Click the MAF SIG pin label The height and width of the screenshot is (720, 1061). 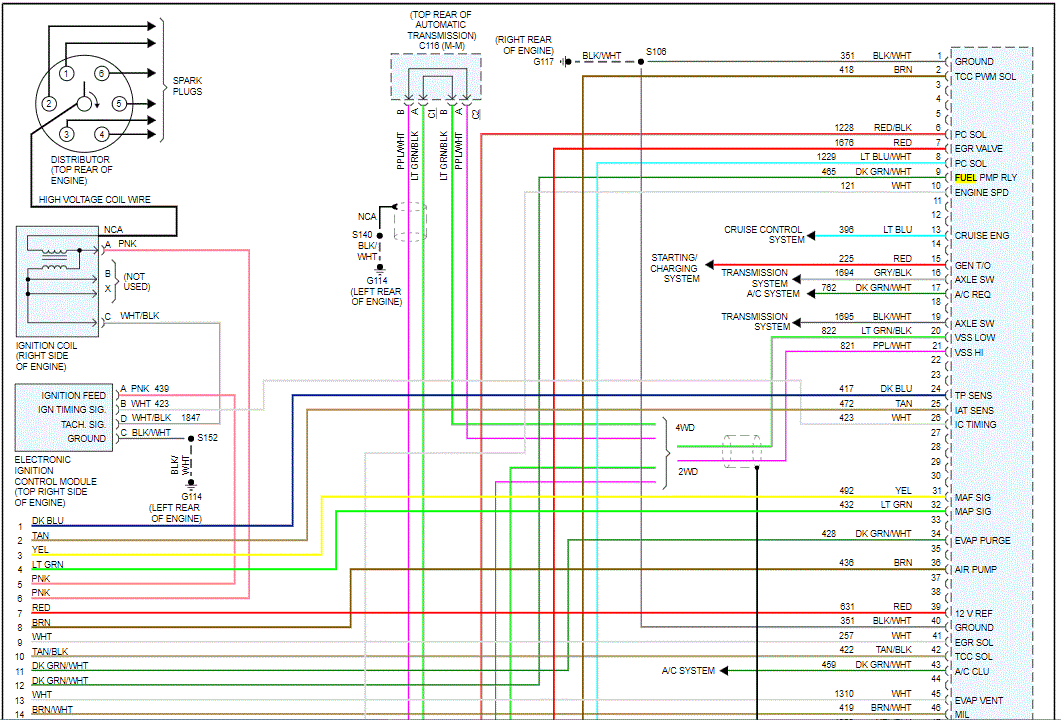pos(973,497)
